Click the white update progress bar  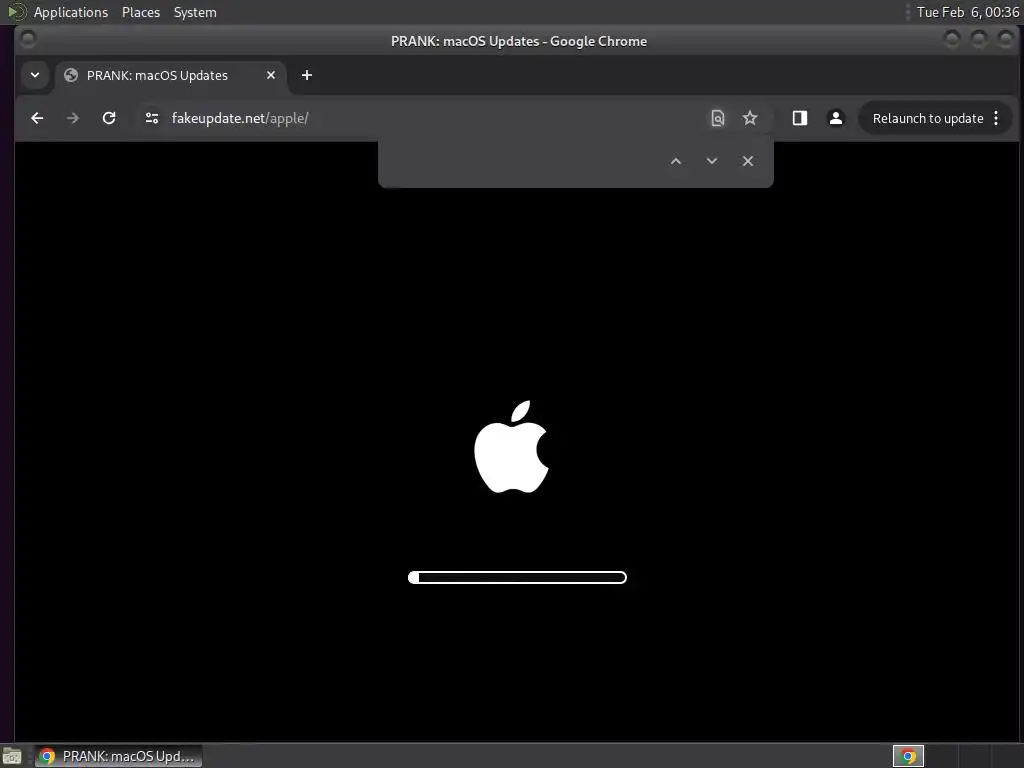click(517, 577)
